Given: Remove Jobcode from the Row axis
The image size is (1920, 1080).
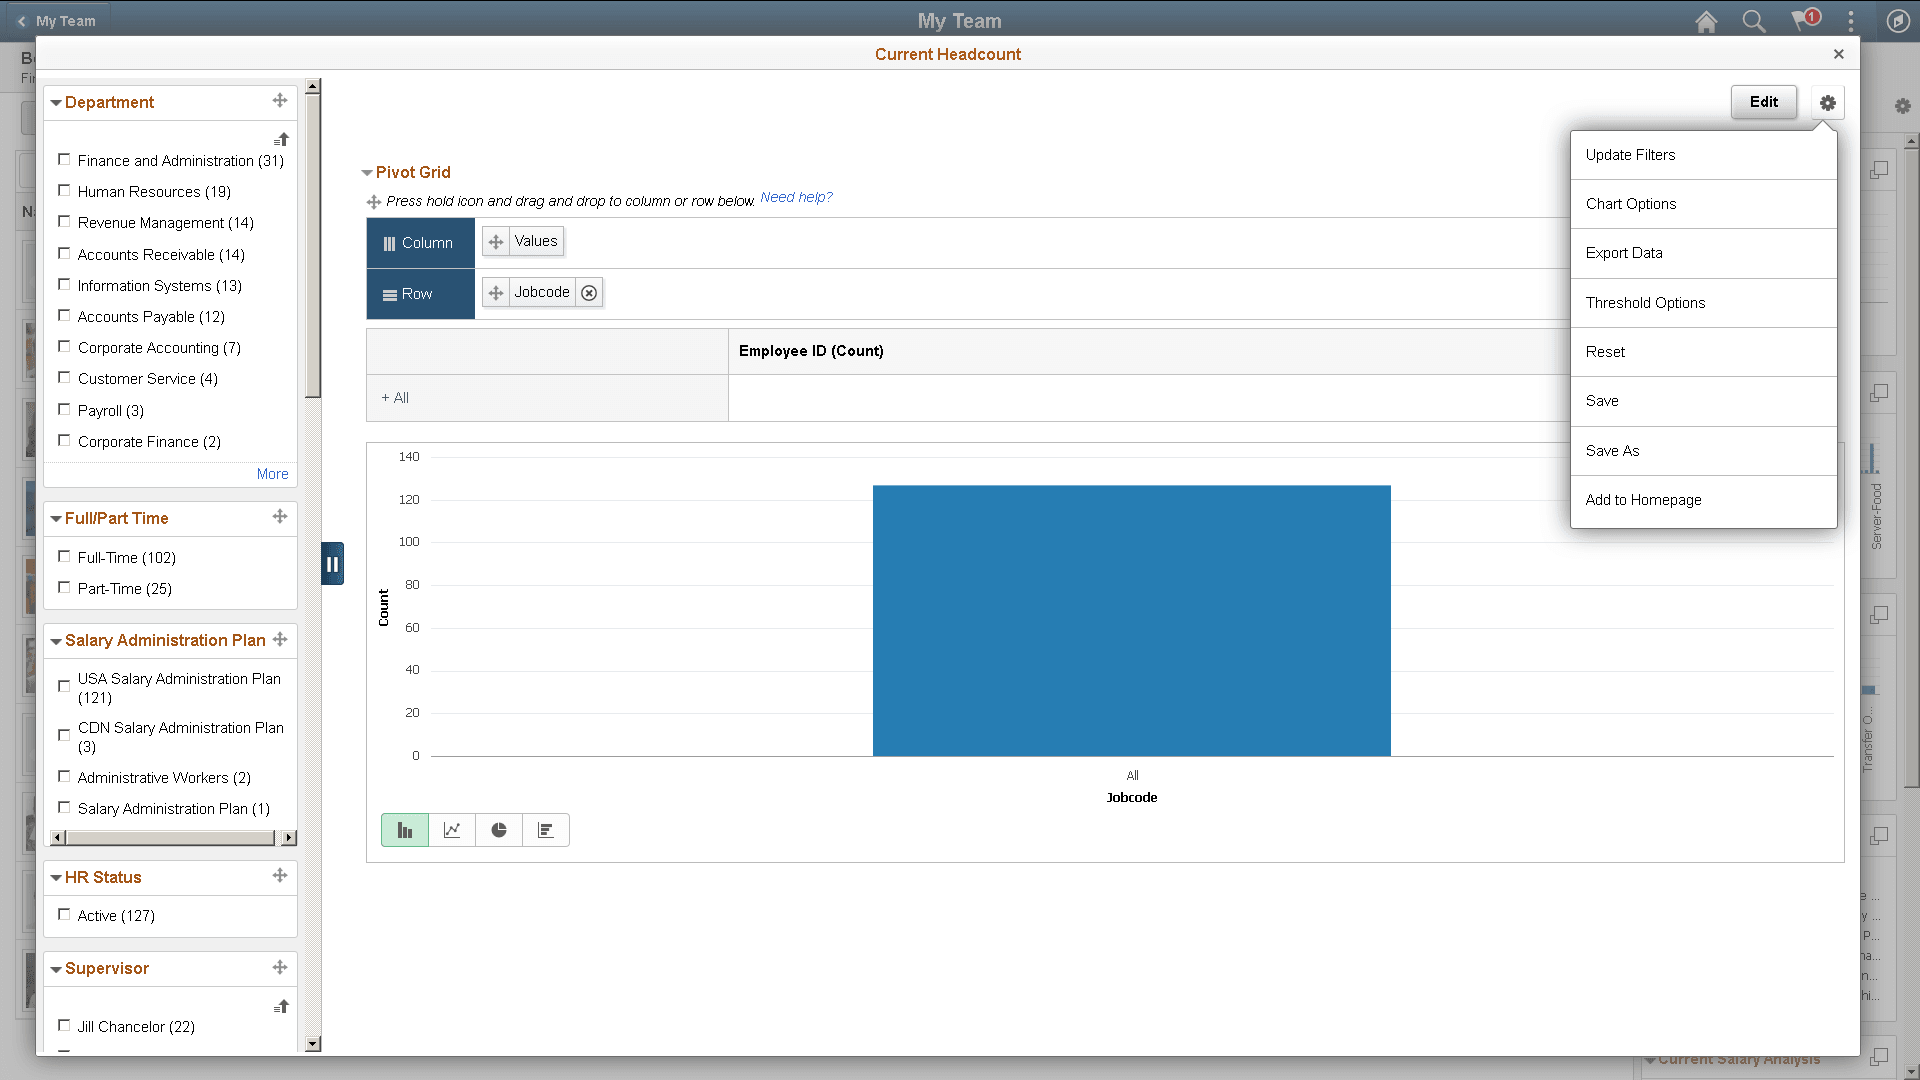Looking at the screenshot, I should (589, 293).
